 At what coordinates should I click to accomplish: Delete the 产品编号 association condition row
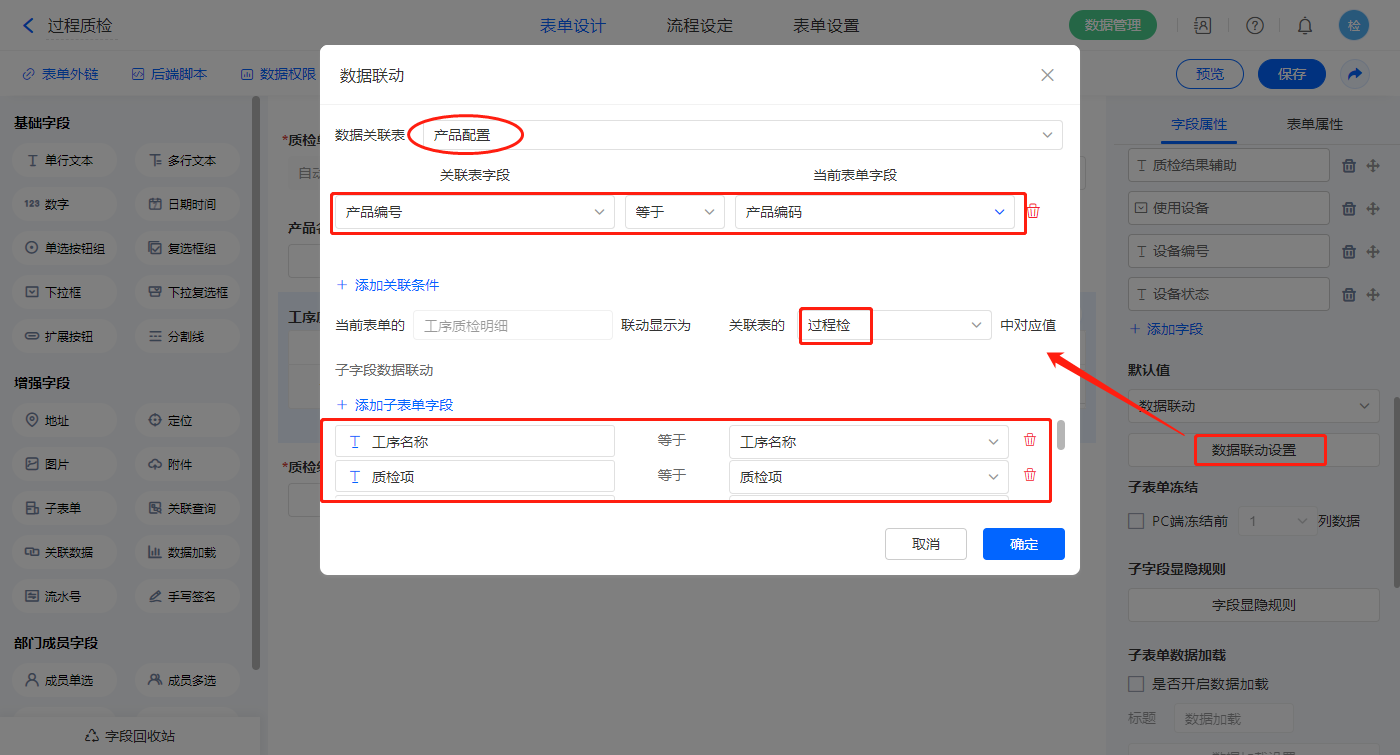pos(1033,211)
